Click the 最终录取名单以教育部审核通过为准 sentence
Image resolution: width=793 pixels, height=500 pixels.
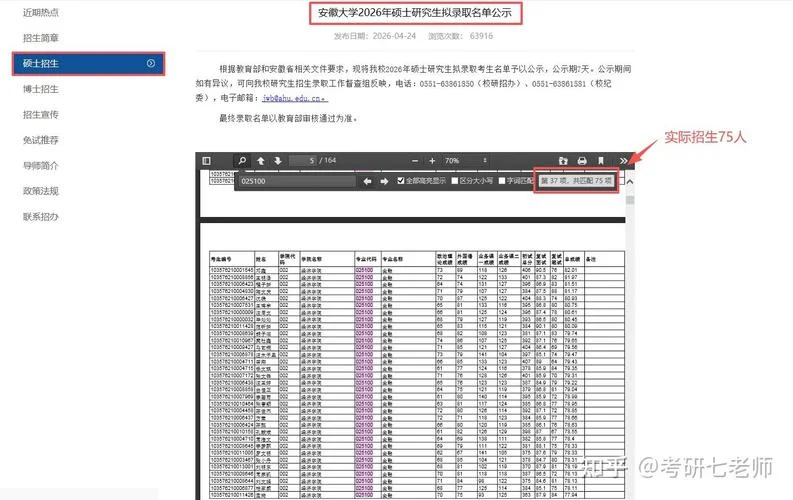tap(289, 118)
